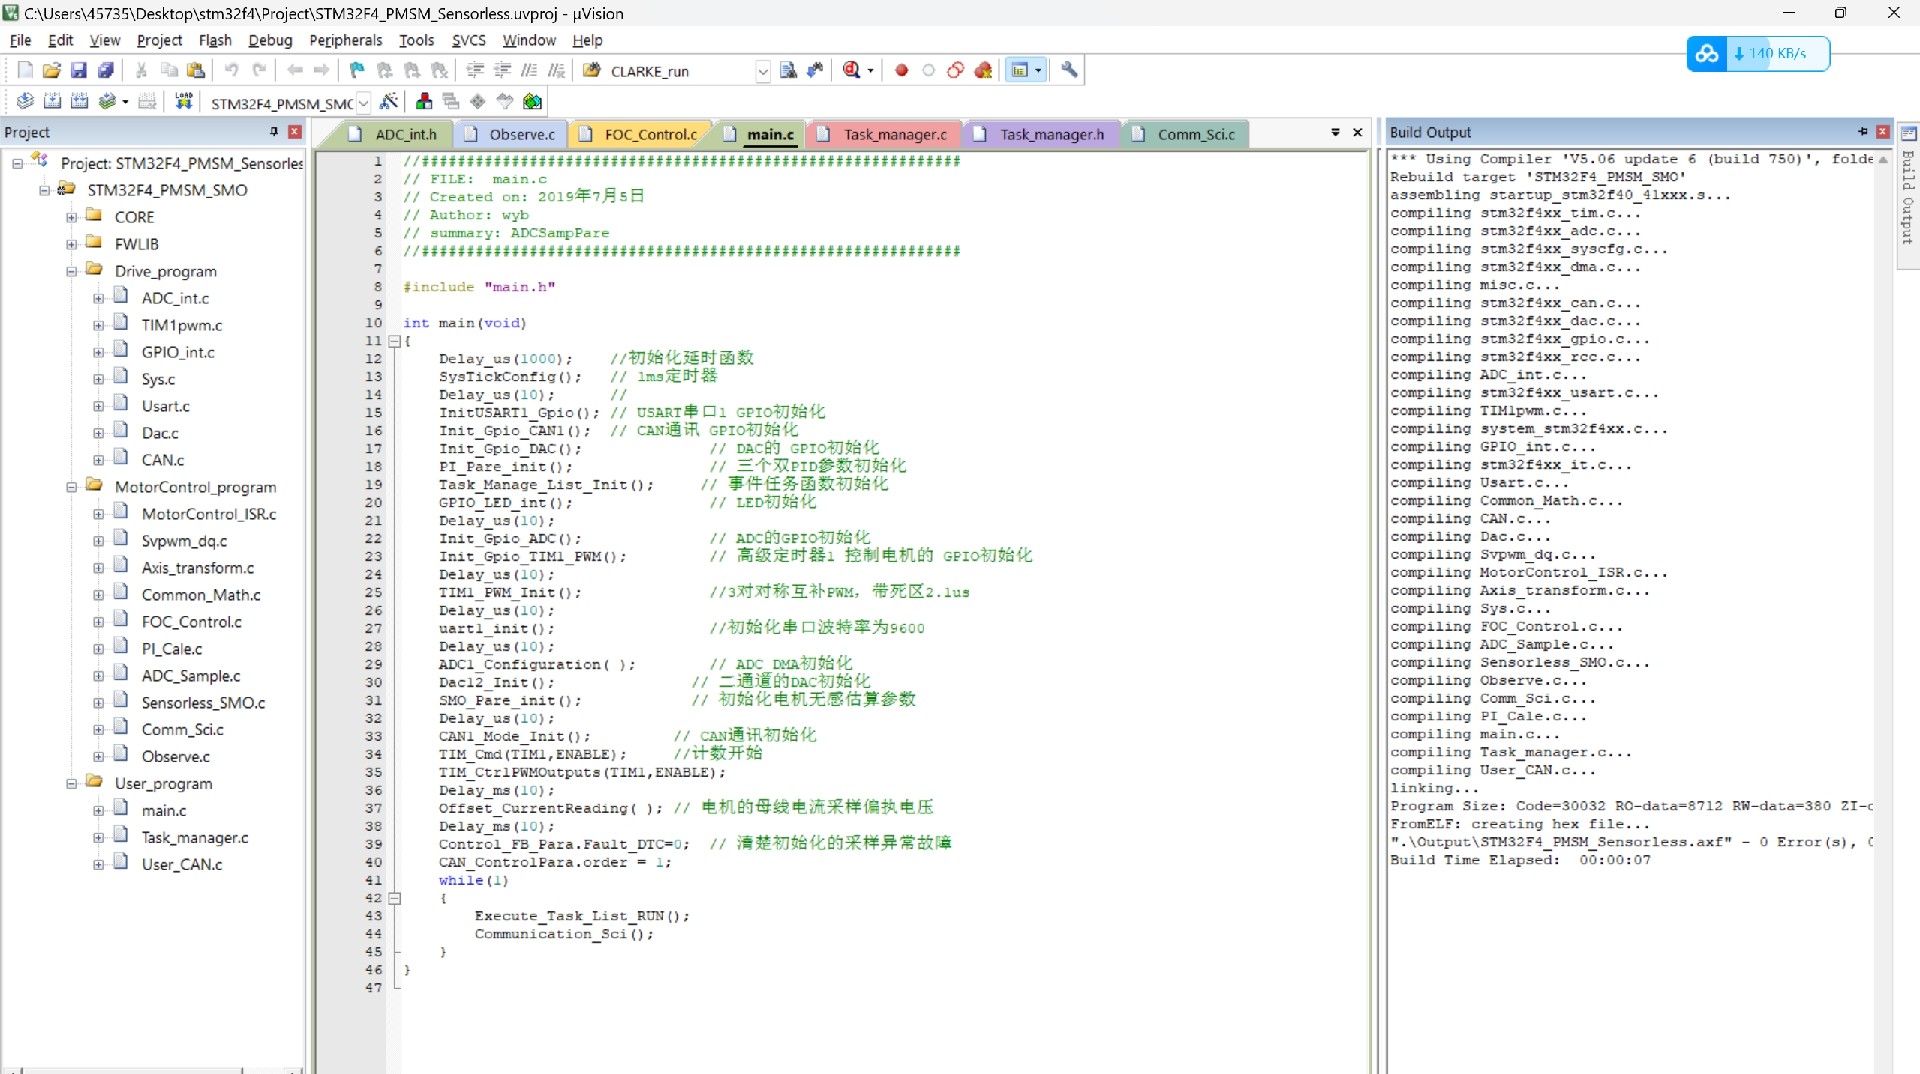Viewport: 1920px width, 1074px height.
Task: Save the current file
Action: click(78, 70)
